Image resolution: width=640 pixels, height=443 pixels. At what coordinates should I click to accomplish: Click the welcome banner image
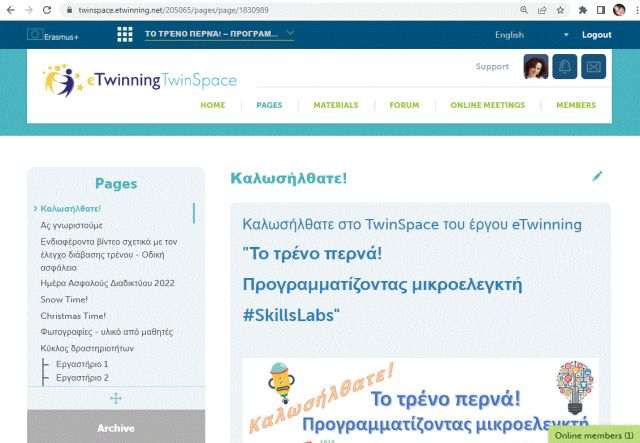point(420,400)
